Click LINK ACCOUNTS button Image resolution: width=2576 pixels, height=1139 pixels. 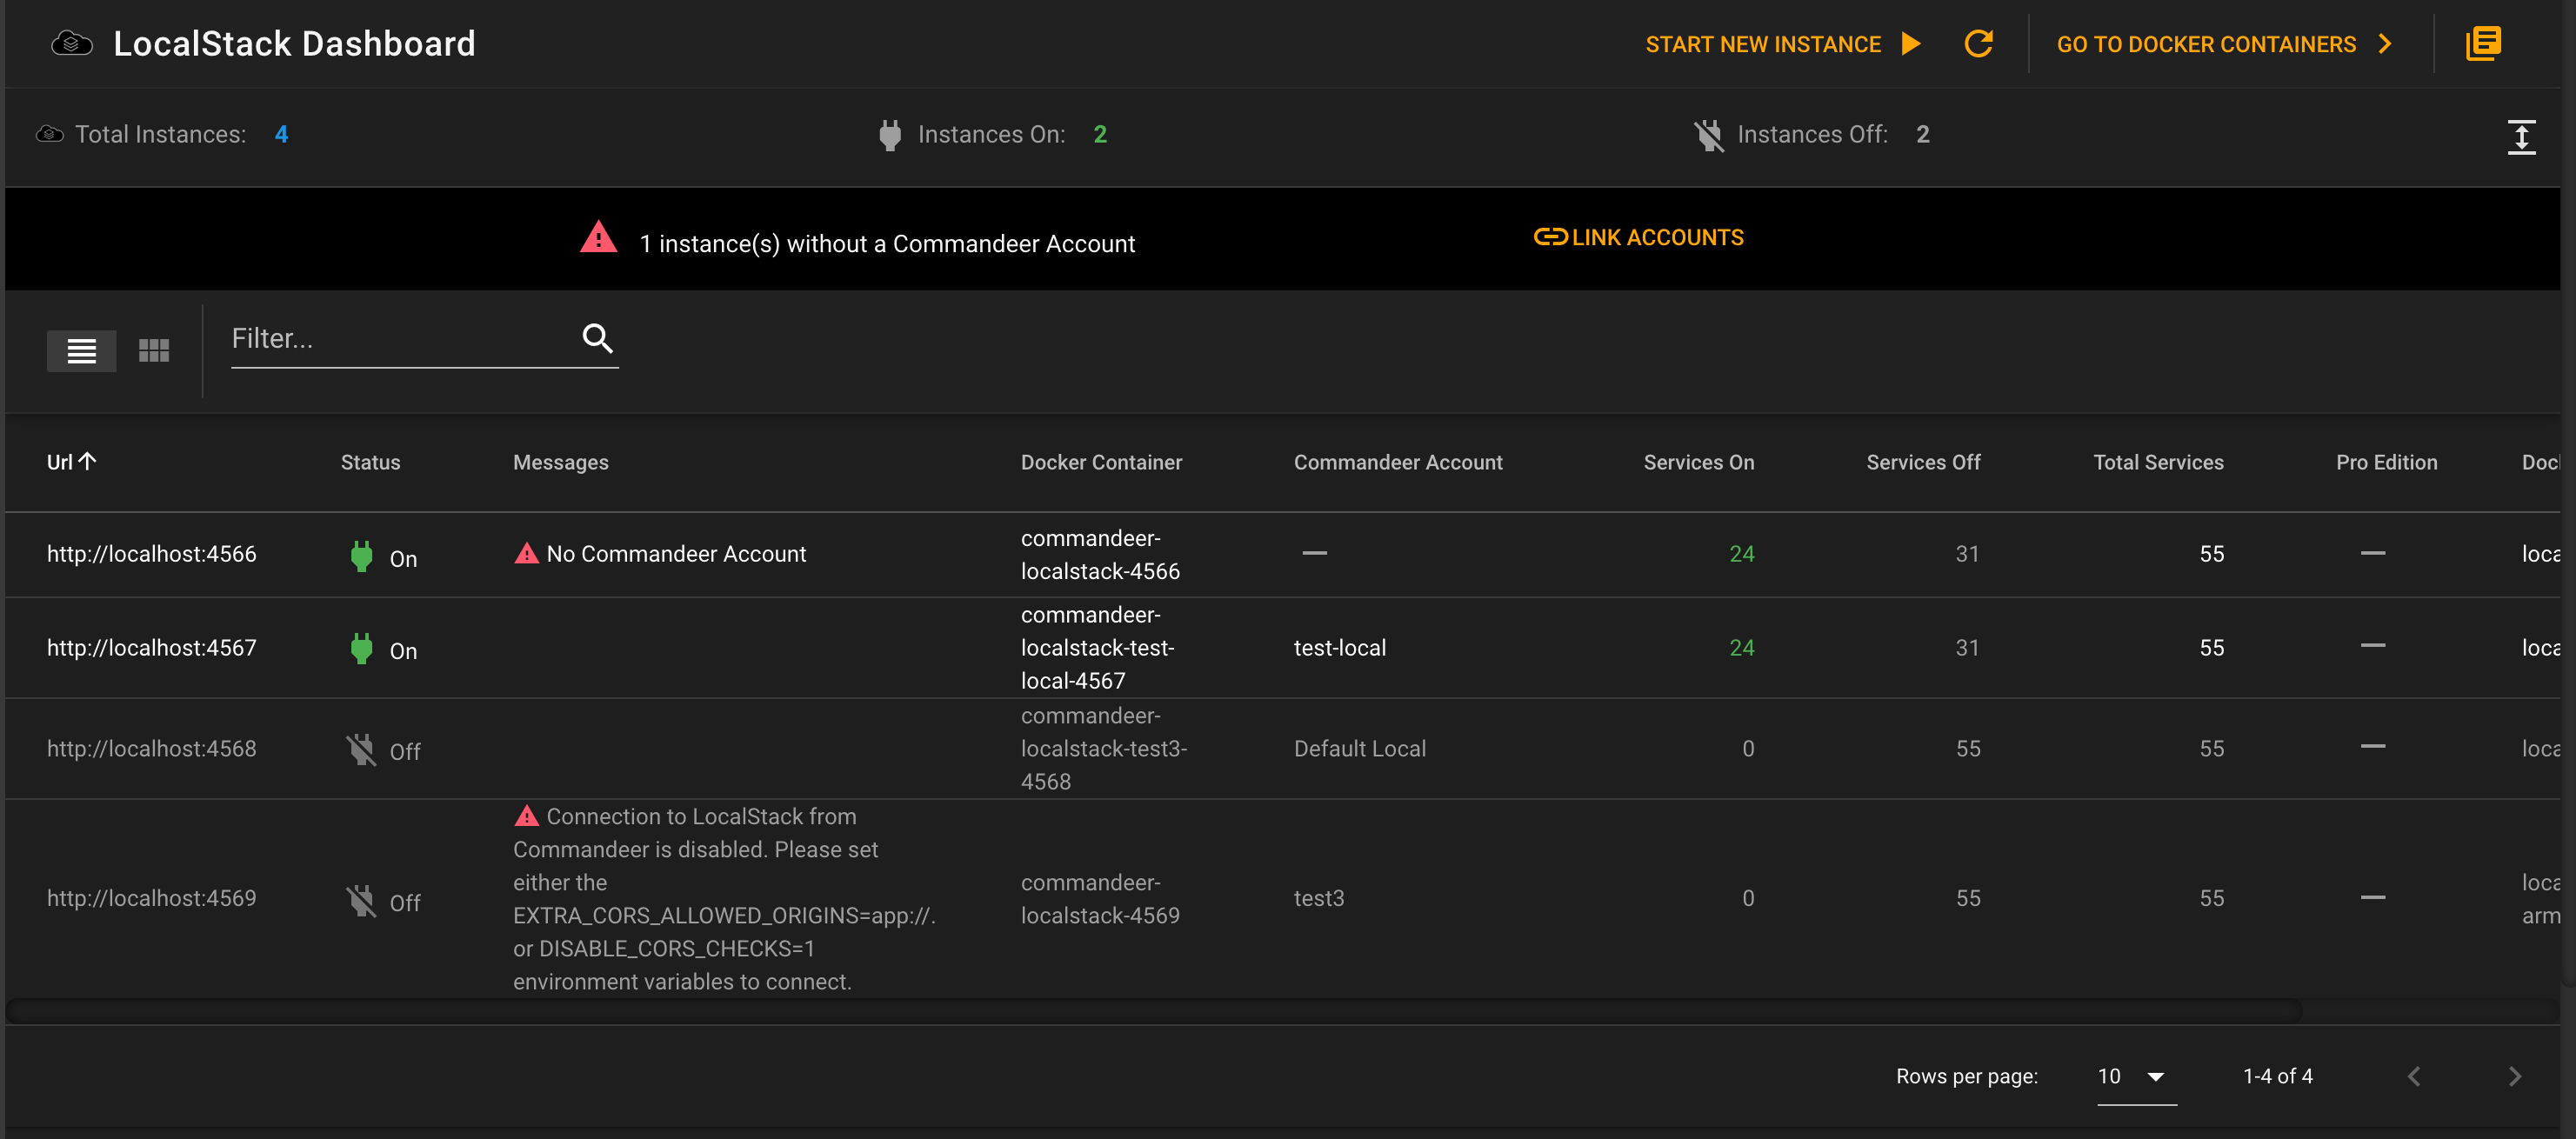click(1639, 237)
